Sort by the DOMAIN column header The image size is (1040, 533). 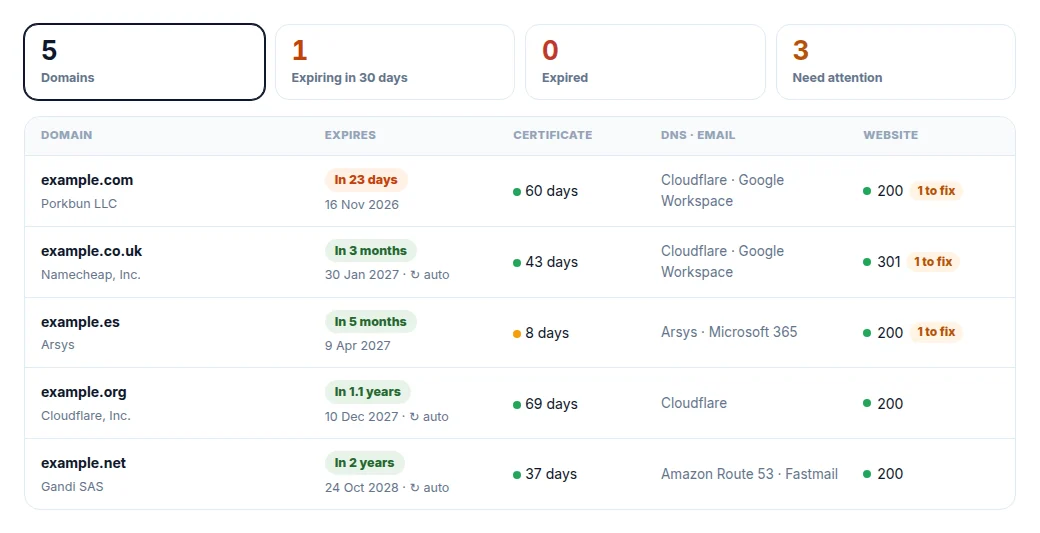coord(66,135)
